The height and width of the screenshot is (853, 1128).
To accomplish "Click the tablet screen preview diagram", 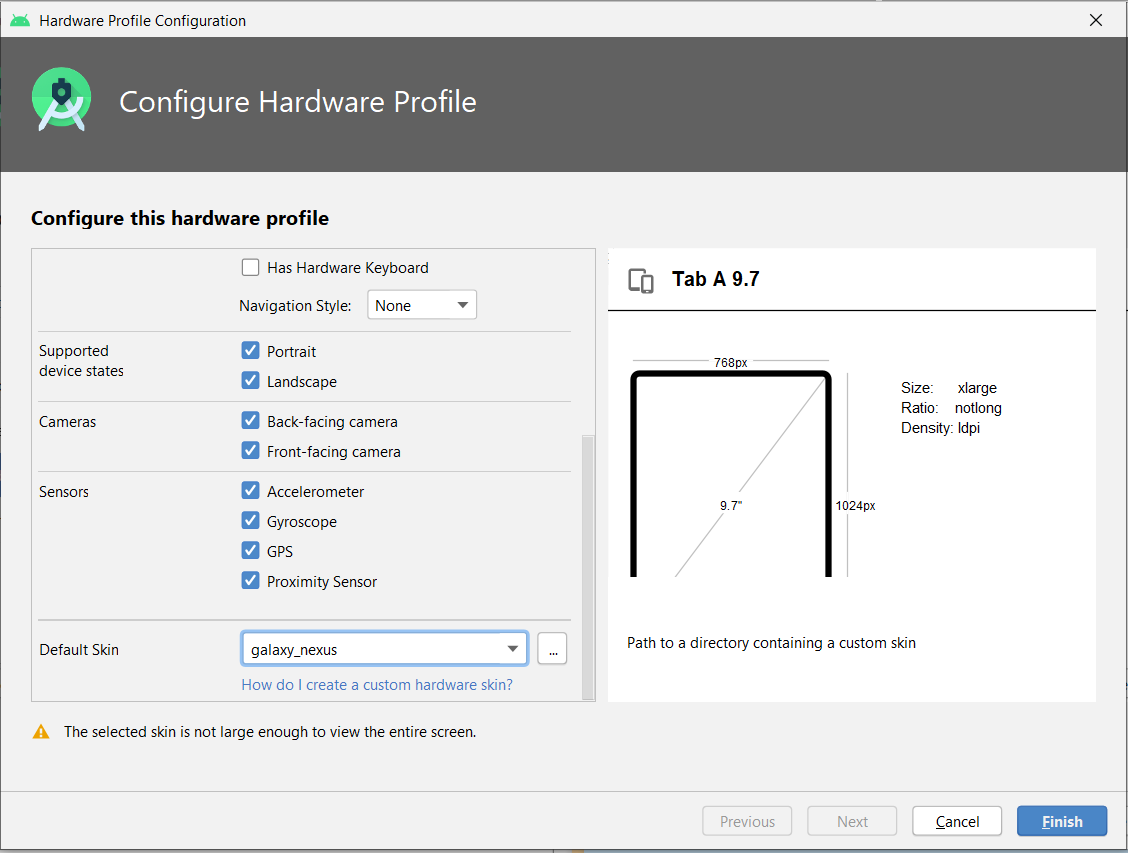I will click(x=731, y=473).
